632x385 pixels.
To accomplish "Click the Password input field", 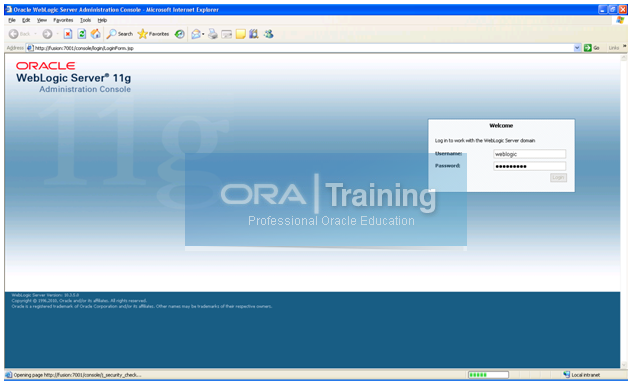I will 529,166.
